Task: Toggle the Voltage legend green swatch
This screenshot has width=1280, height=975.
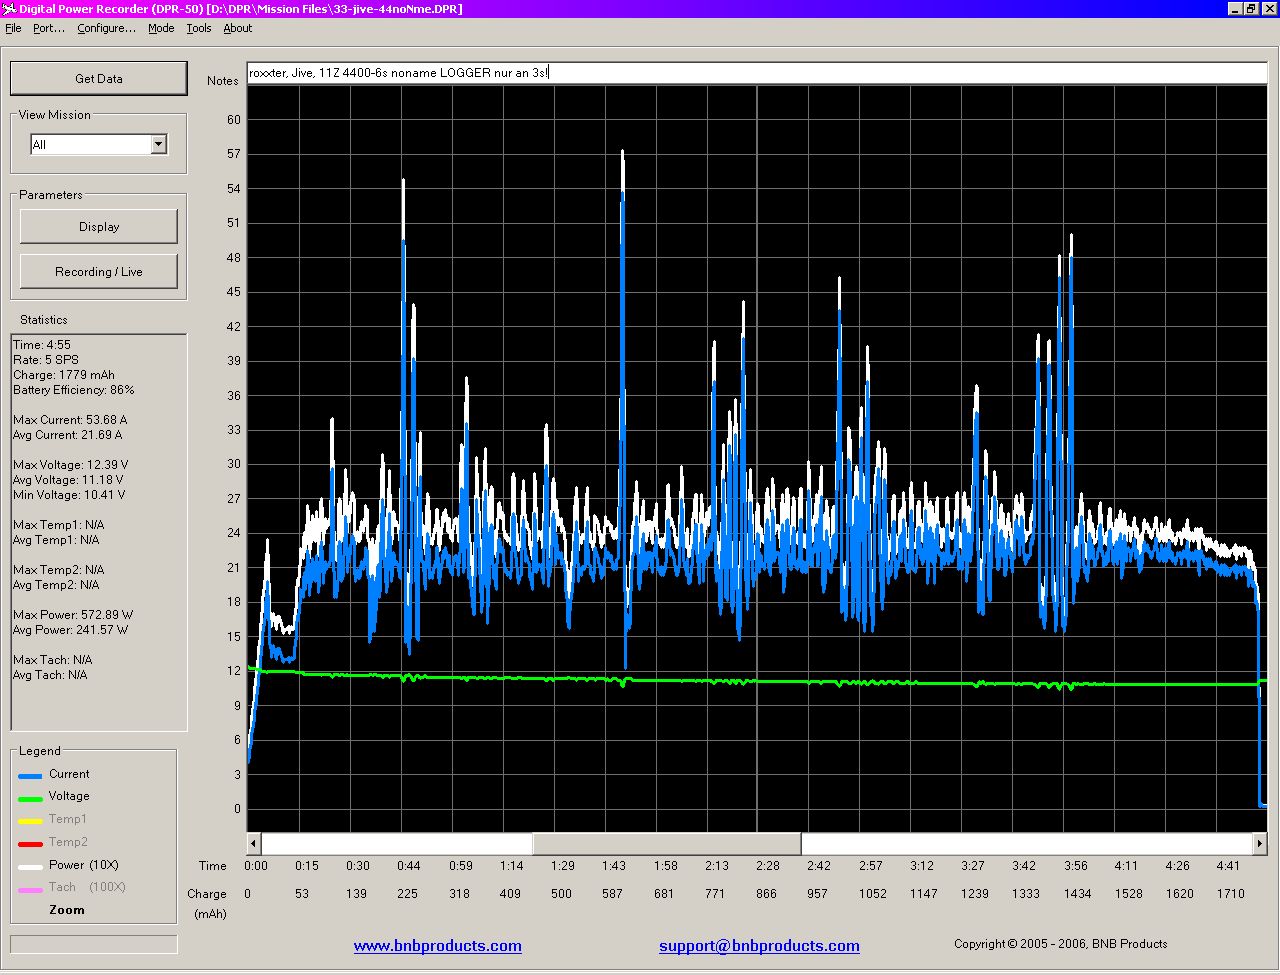Action: pyautogui.click(x=30, y=798)
